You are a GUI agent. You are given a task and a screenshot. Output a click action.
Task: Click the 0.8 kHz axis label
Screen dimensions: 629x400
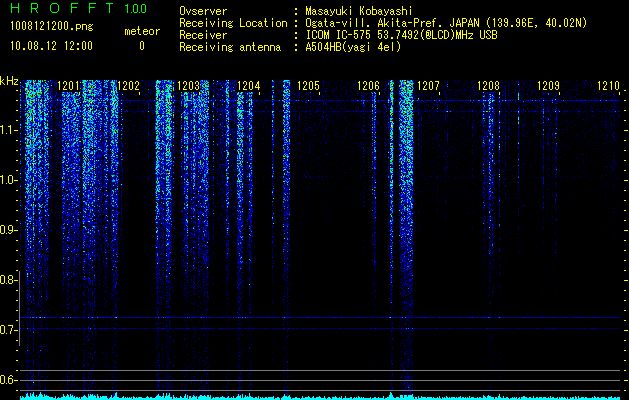click(7, 280)
